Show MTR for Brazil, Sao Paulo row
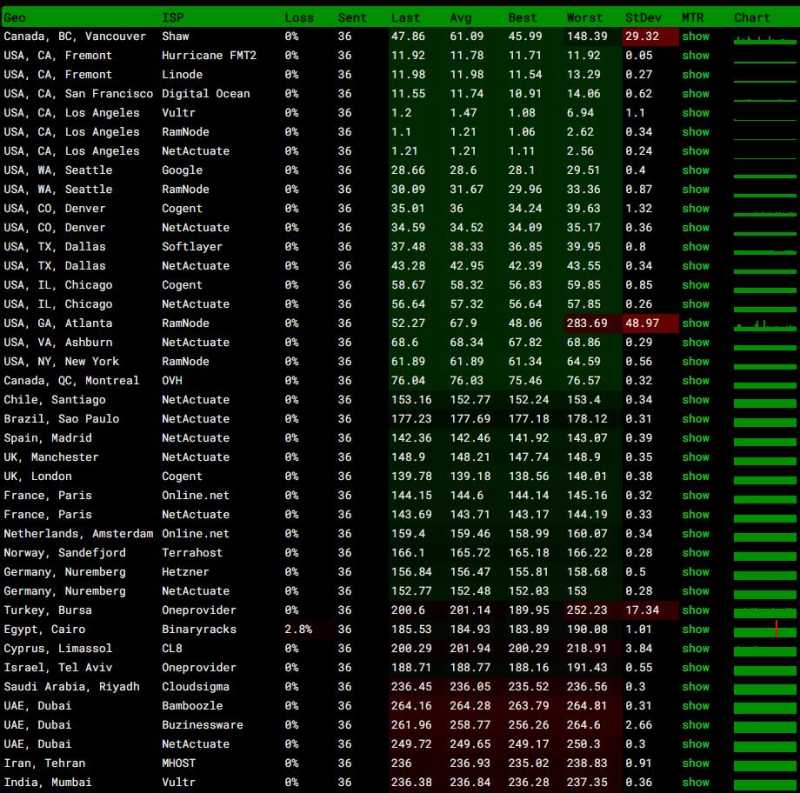 (695, 419)
